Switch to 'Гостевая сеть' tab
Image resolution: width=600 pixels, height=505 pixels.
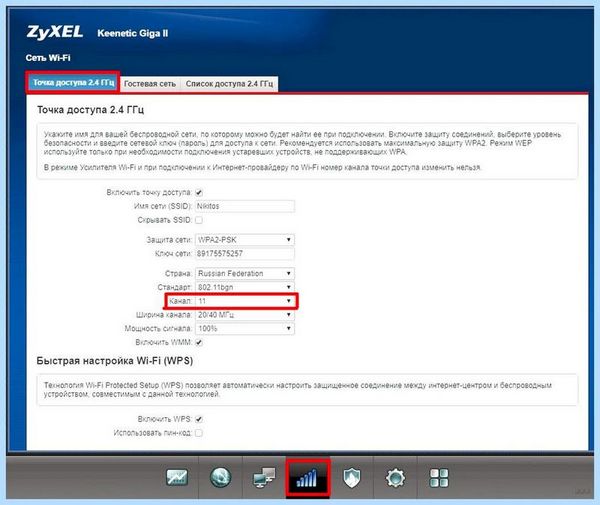click(150, 84)
